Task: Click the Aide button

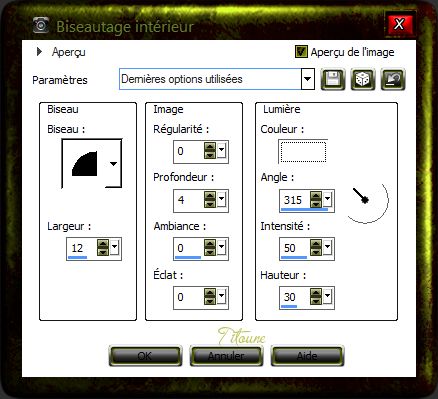Action: click(307, 356)
